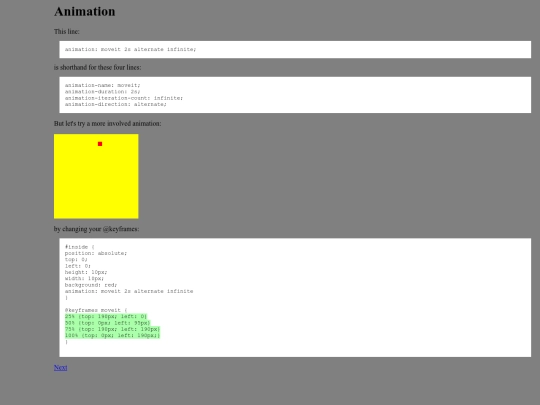This screenshot has height=405, width=540.
Task: Click the Animation heading
Action: [x=85, y=11]
